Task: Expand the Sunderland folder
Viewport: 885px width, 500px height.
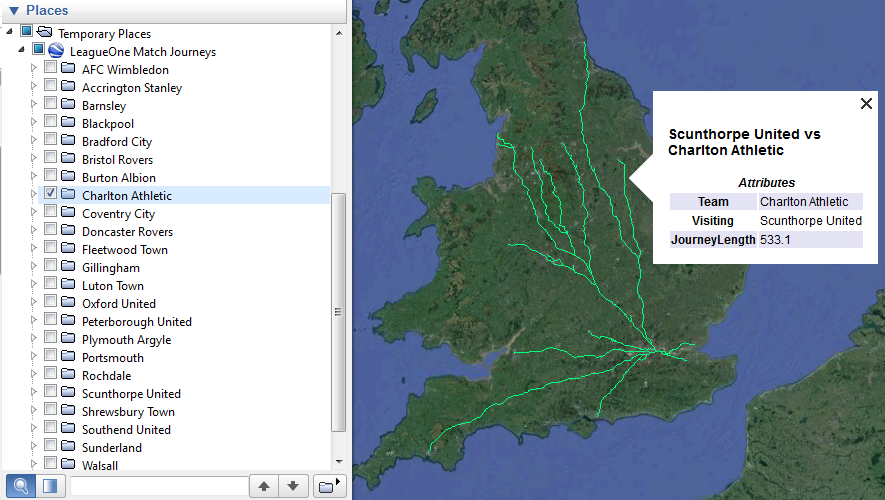Action: point(33,446)
